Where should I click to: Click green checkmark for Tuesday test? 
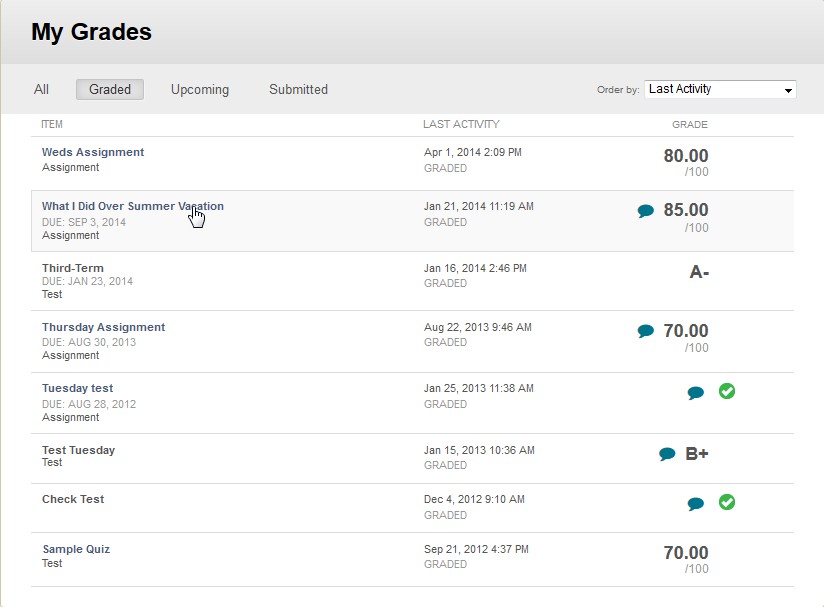coord(727,391)
